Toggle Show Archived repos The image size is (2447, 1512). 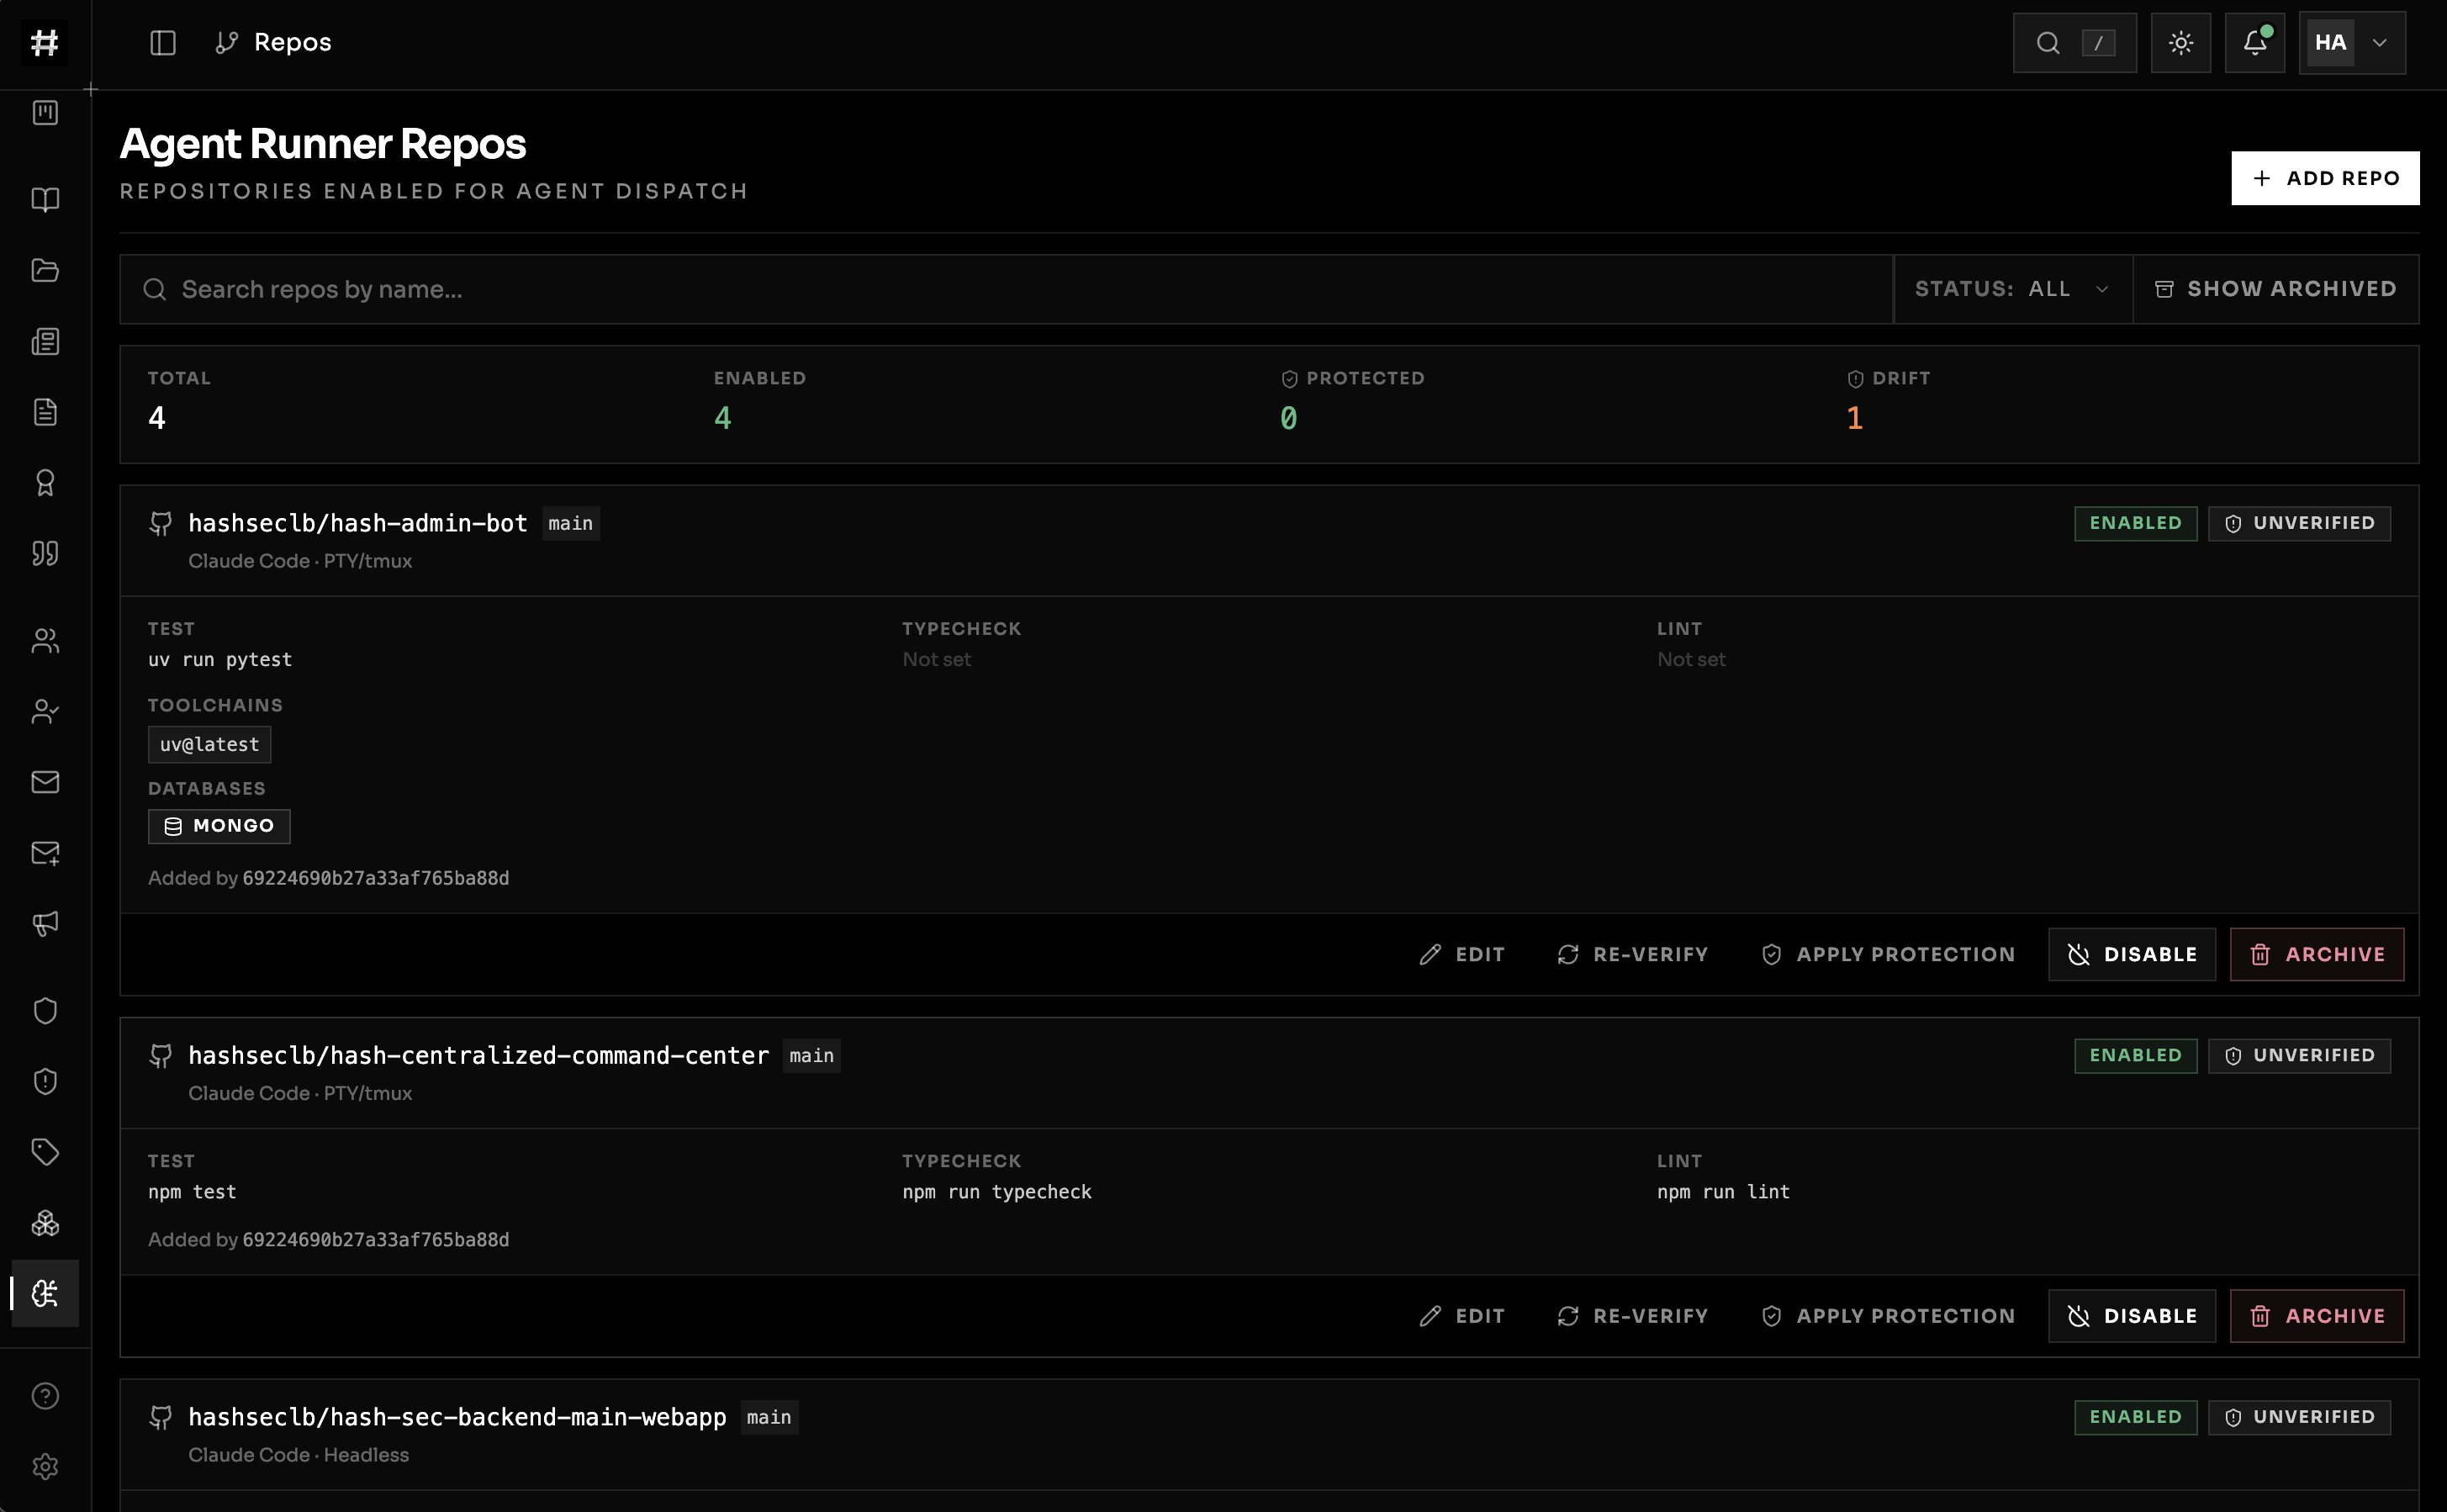coord(2276,289)
